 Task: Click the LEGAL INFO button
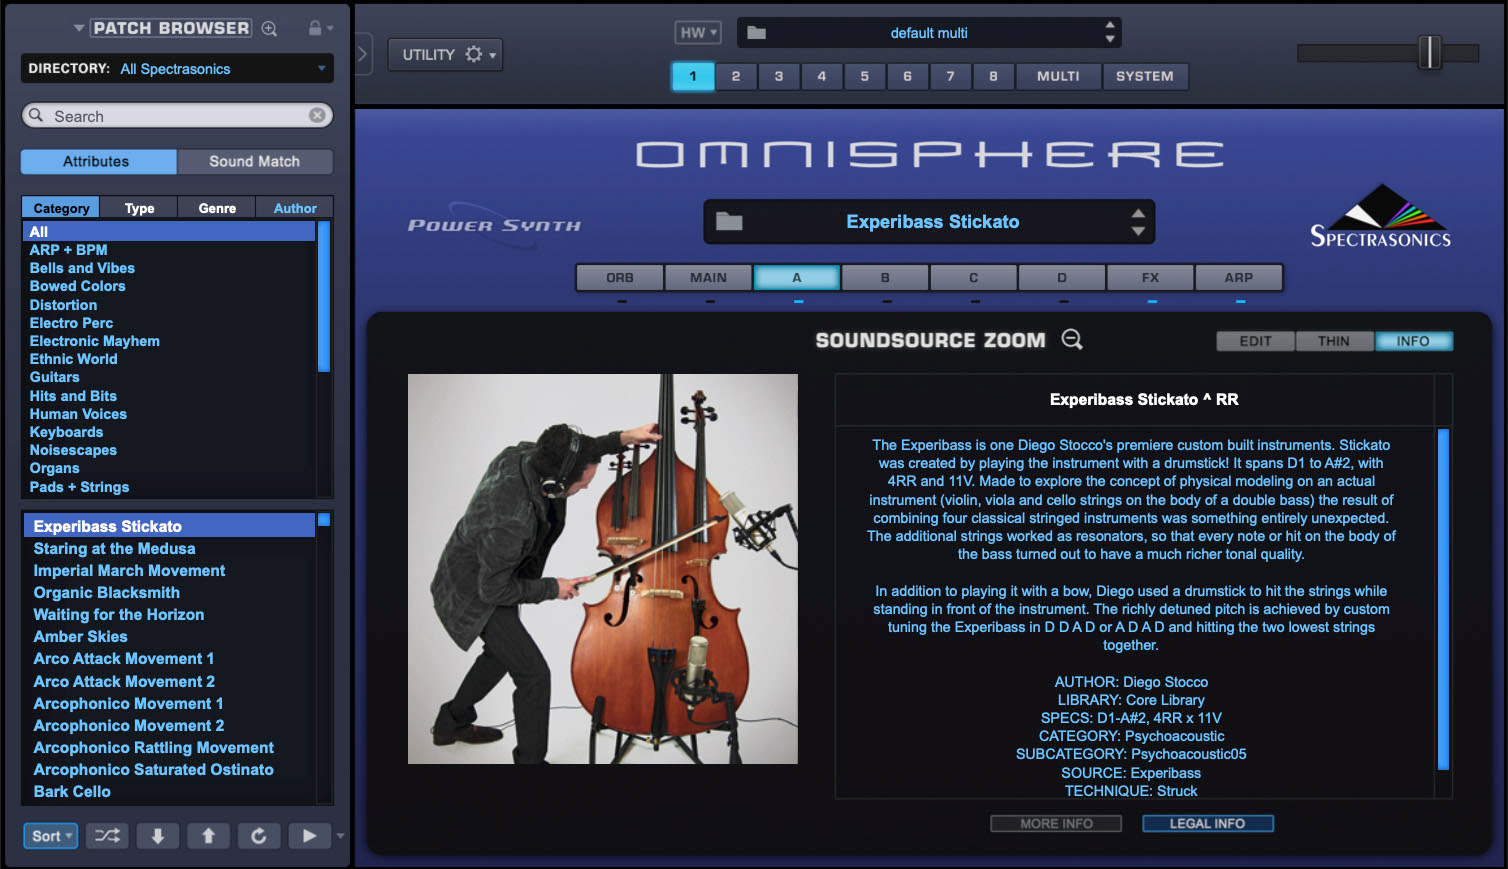point(1208,823)
